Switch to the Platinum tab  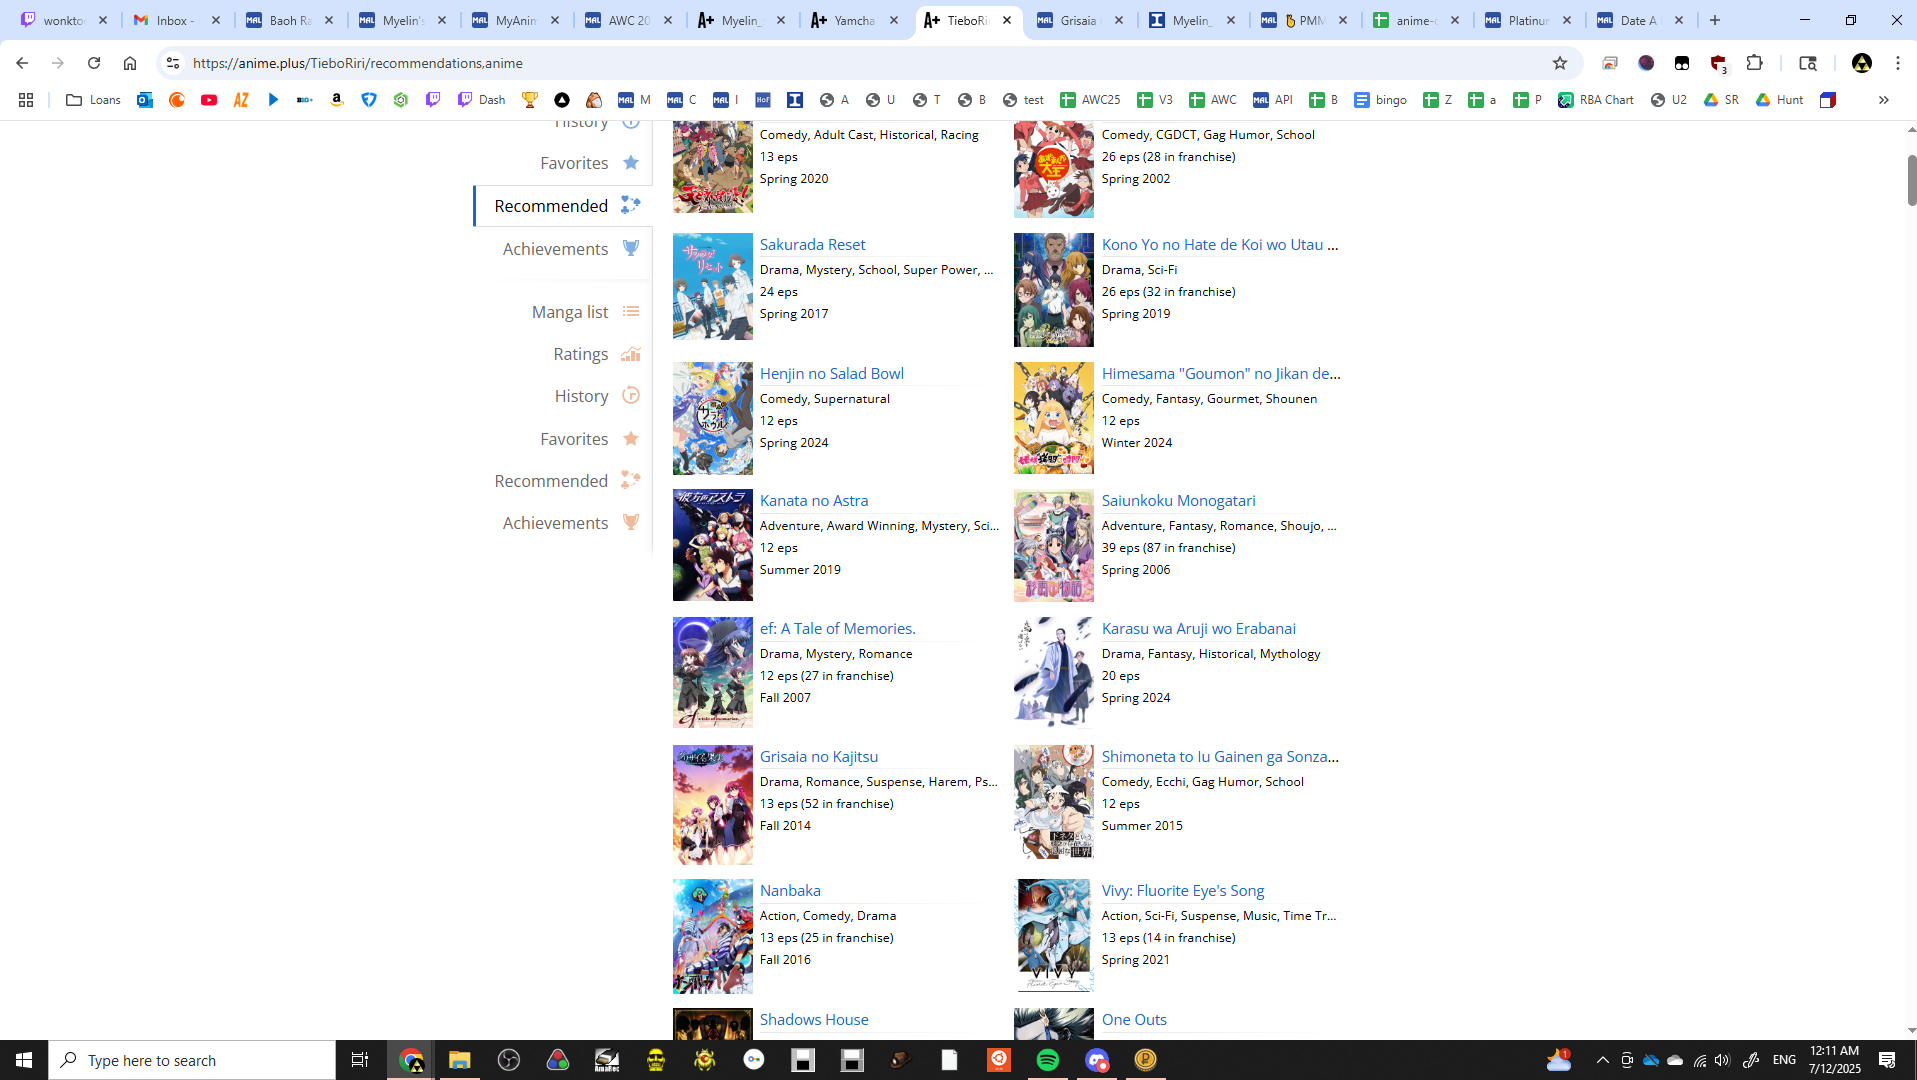tap(1528, 20)
